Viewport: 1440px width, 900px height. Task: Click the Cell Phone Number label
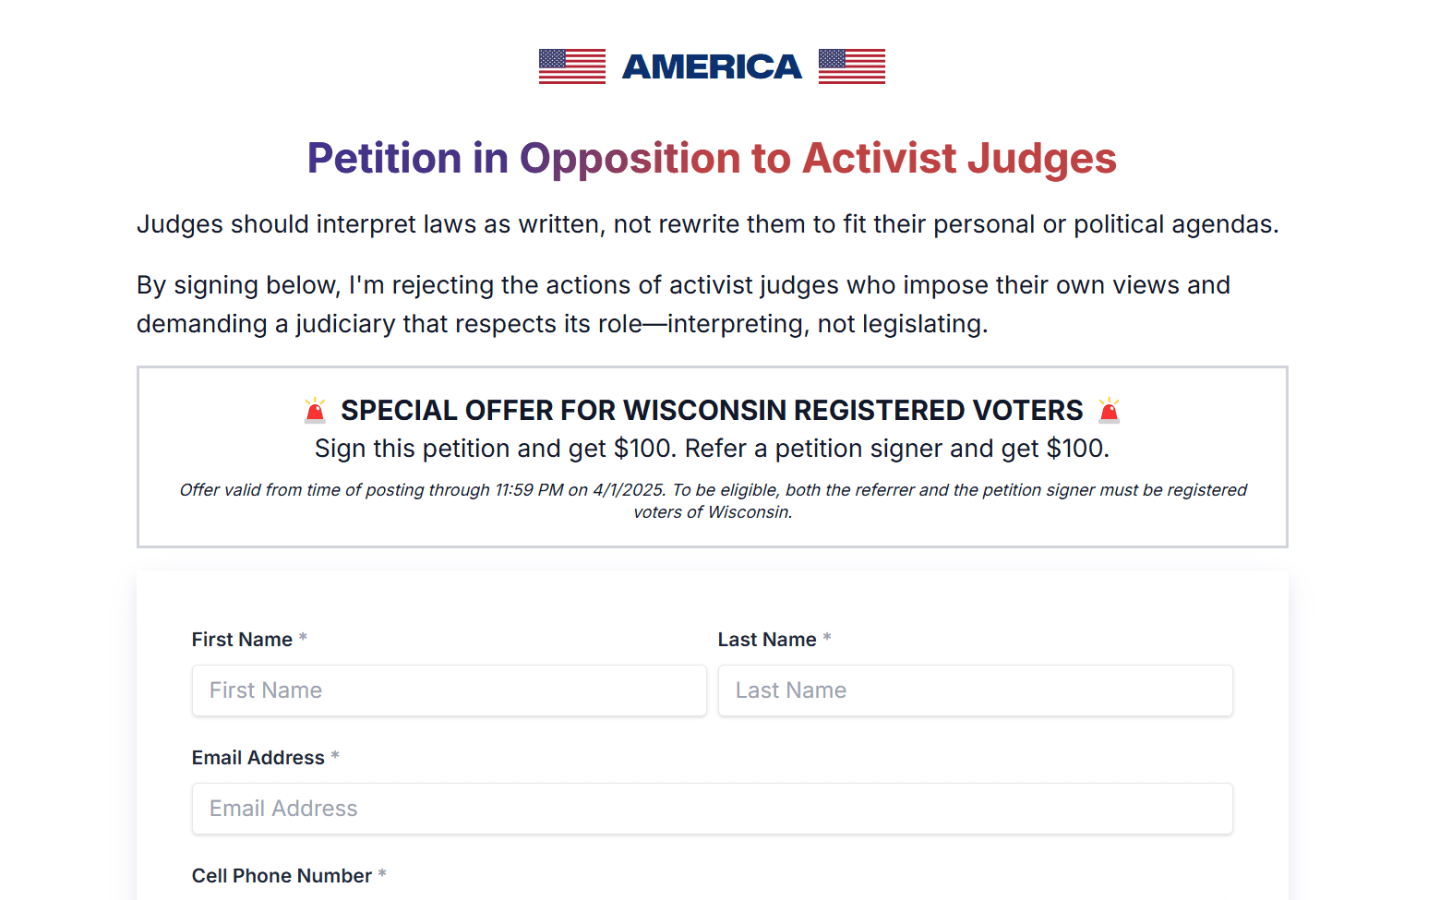coord(281,876)
